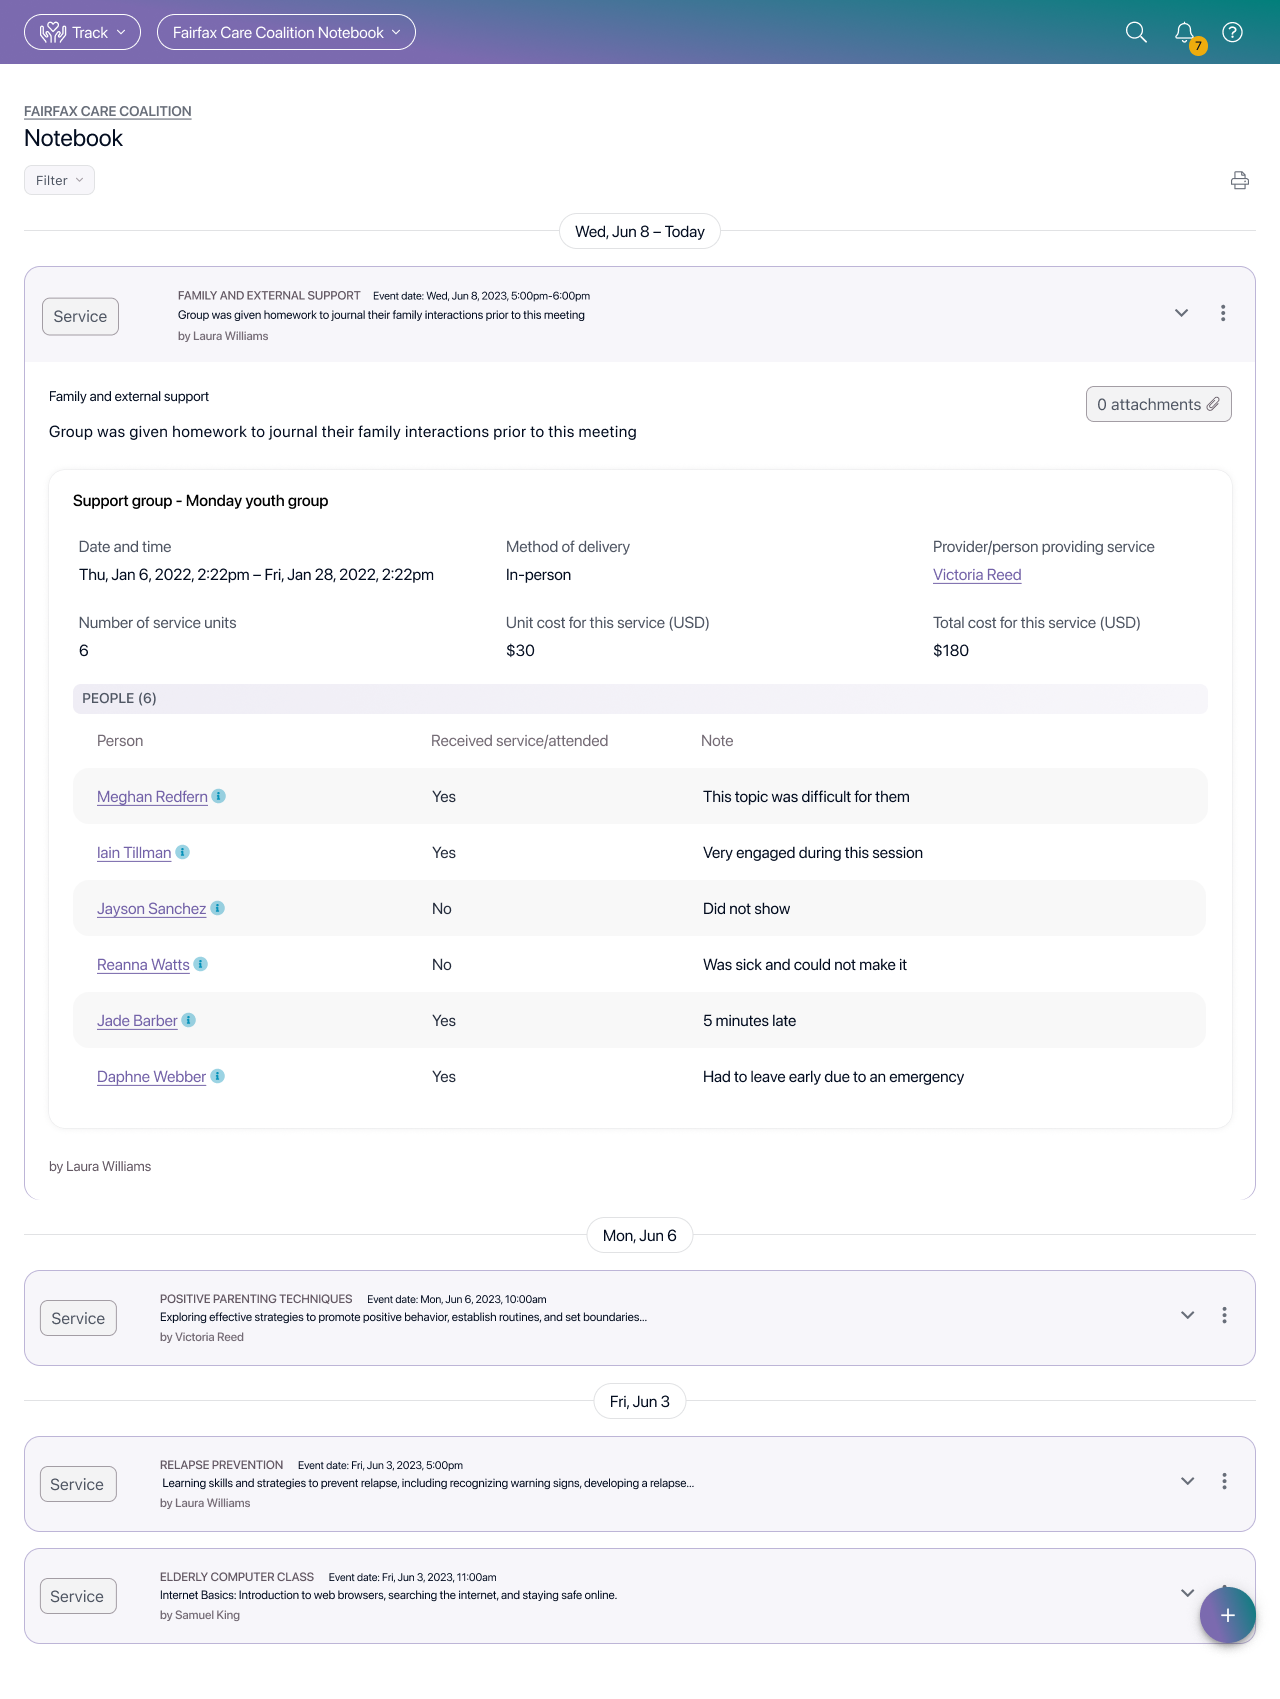Open the Filter dropdown
Screen dimensions: 1280x1699
[59, 180]
